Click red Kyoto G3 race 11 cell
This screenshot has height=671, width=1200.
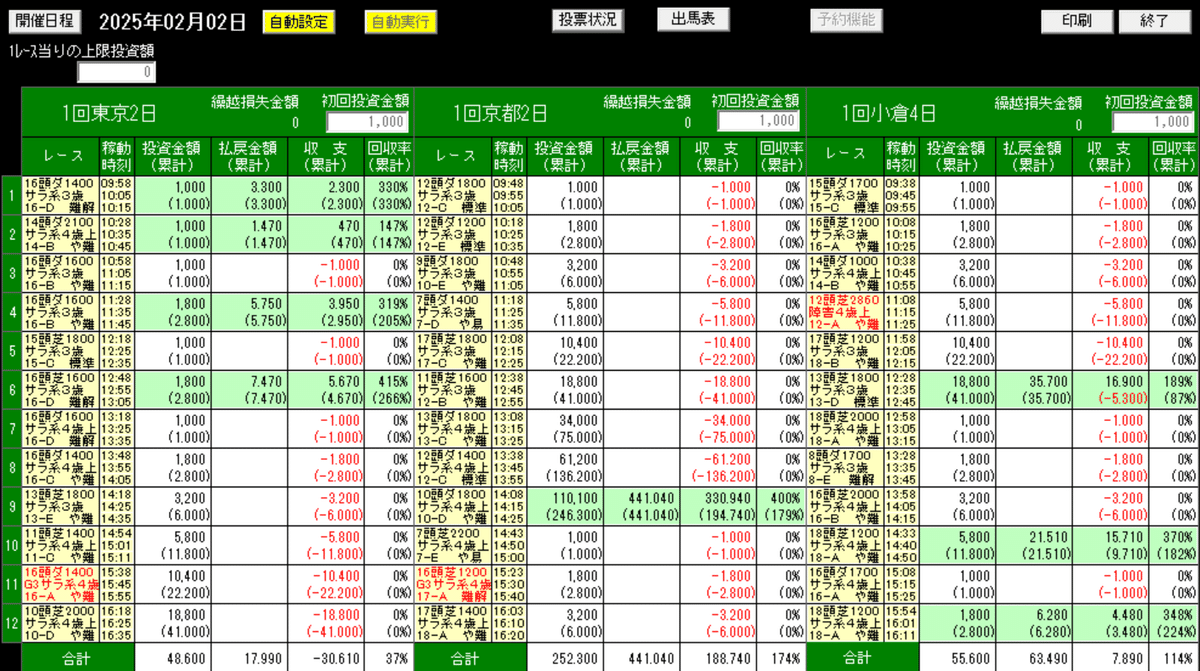(452, 584)
